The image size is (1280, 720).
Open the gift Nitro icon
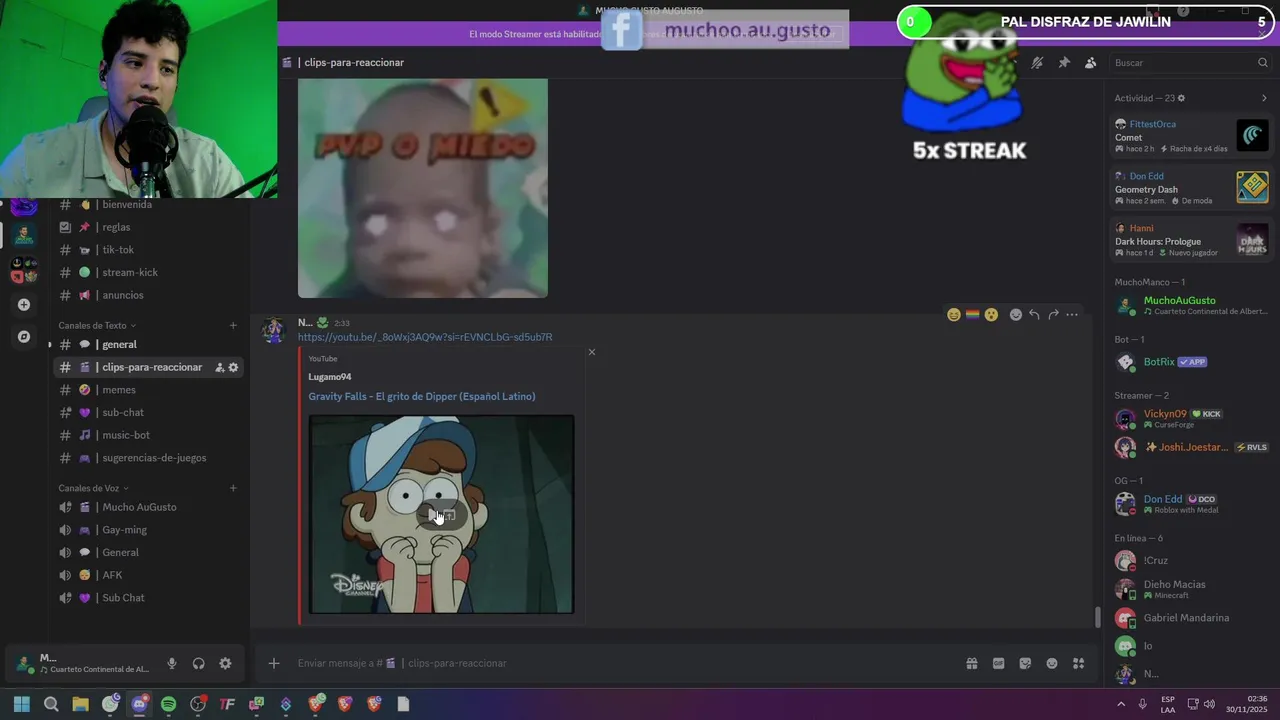click(x=971, y=663)
